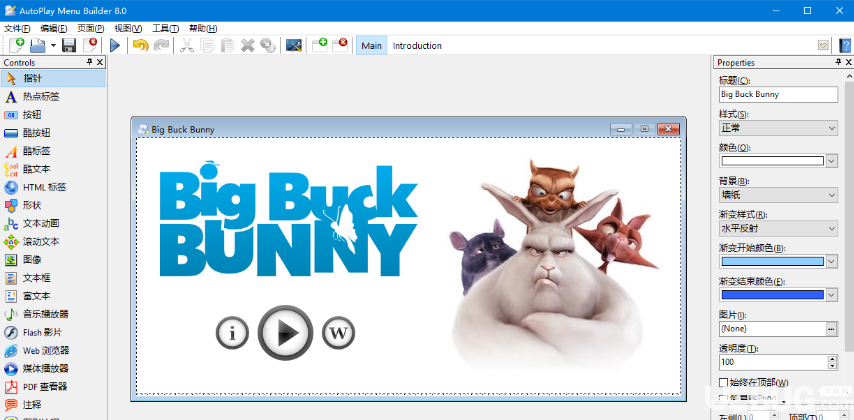Switch to the Main page tab
Viewport: 854px width, 420px height.
[371, 46]
